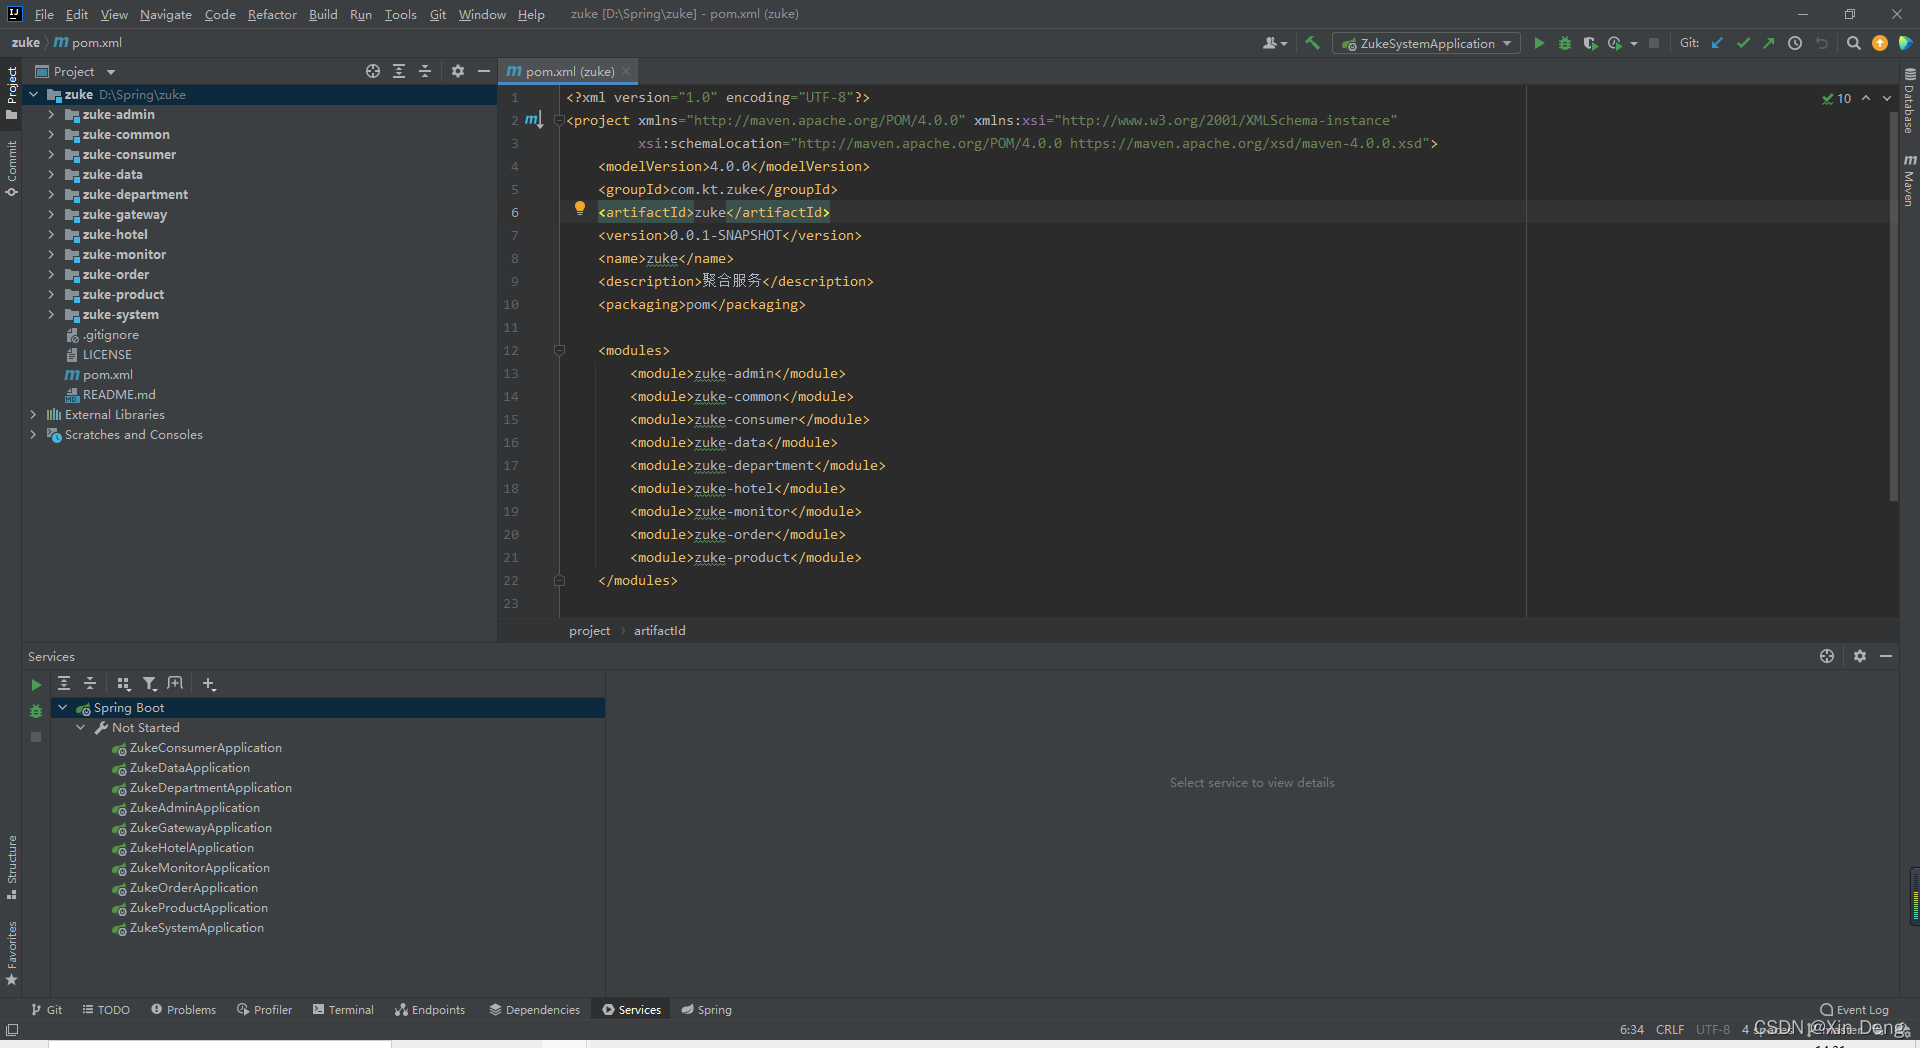The image size is (1920, 1048).
Task: Add Service plus icon in Services toolbar
Action: (208, 683)
